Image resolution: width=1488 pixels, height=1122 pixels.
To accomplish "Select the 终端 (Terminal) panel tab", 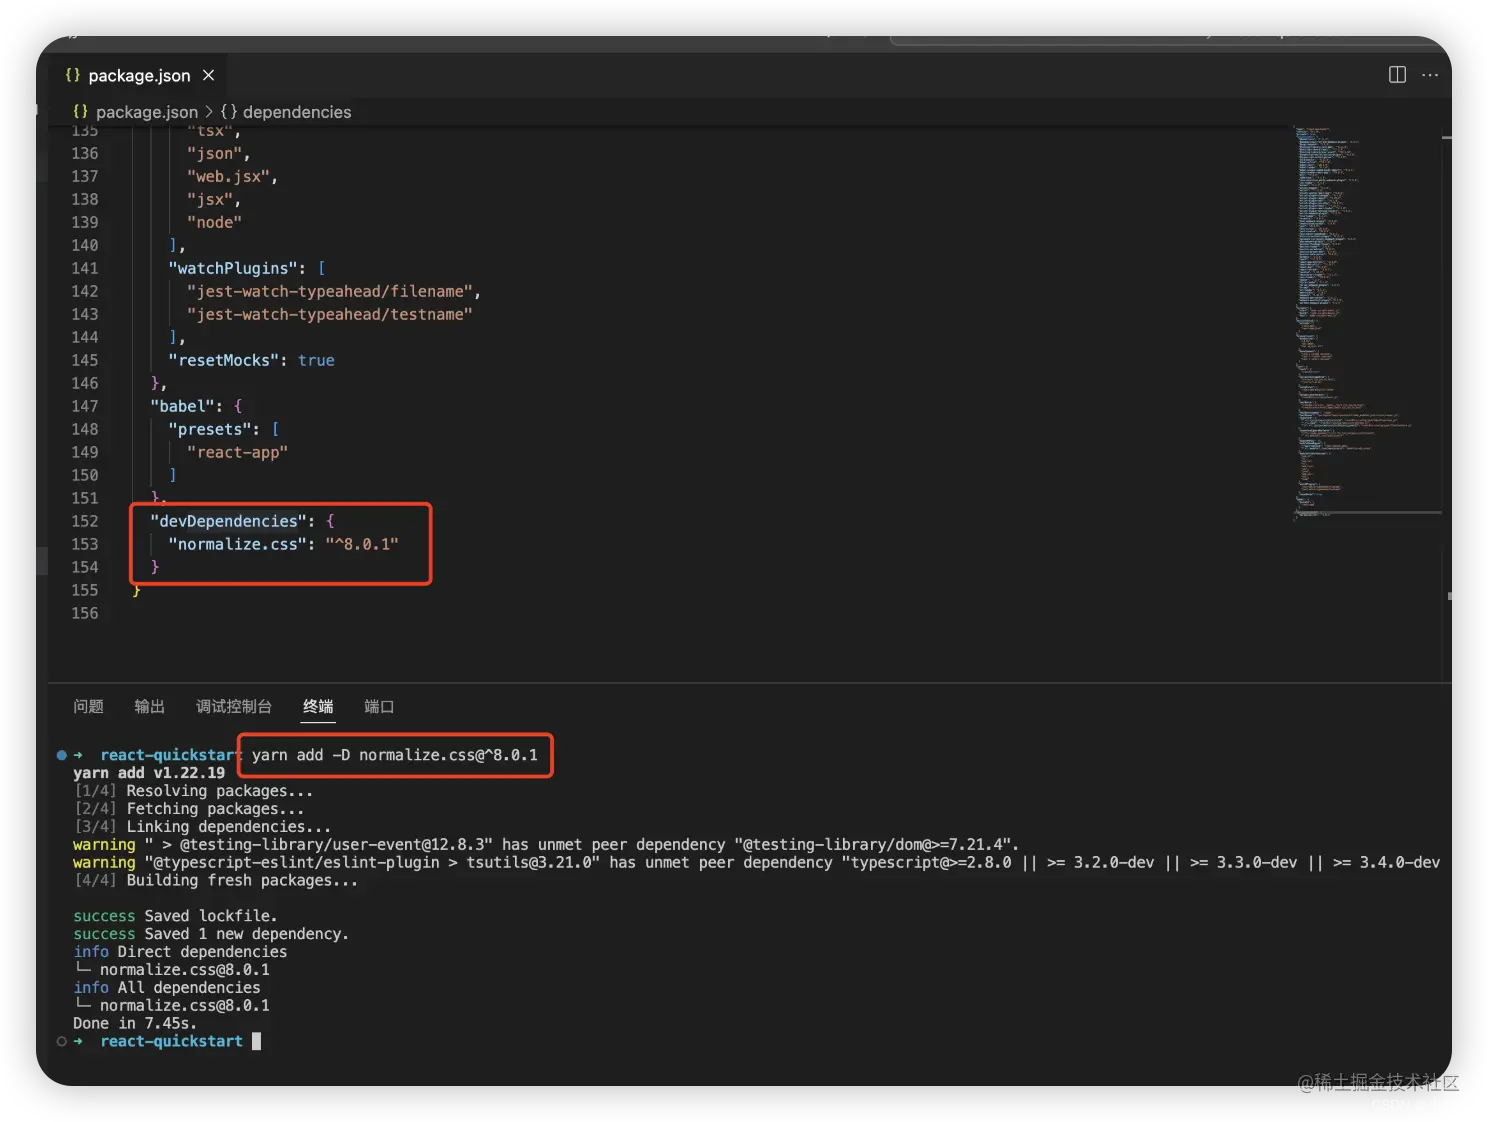I will pos(318,706).
